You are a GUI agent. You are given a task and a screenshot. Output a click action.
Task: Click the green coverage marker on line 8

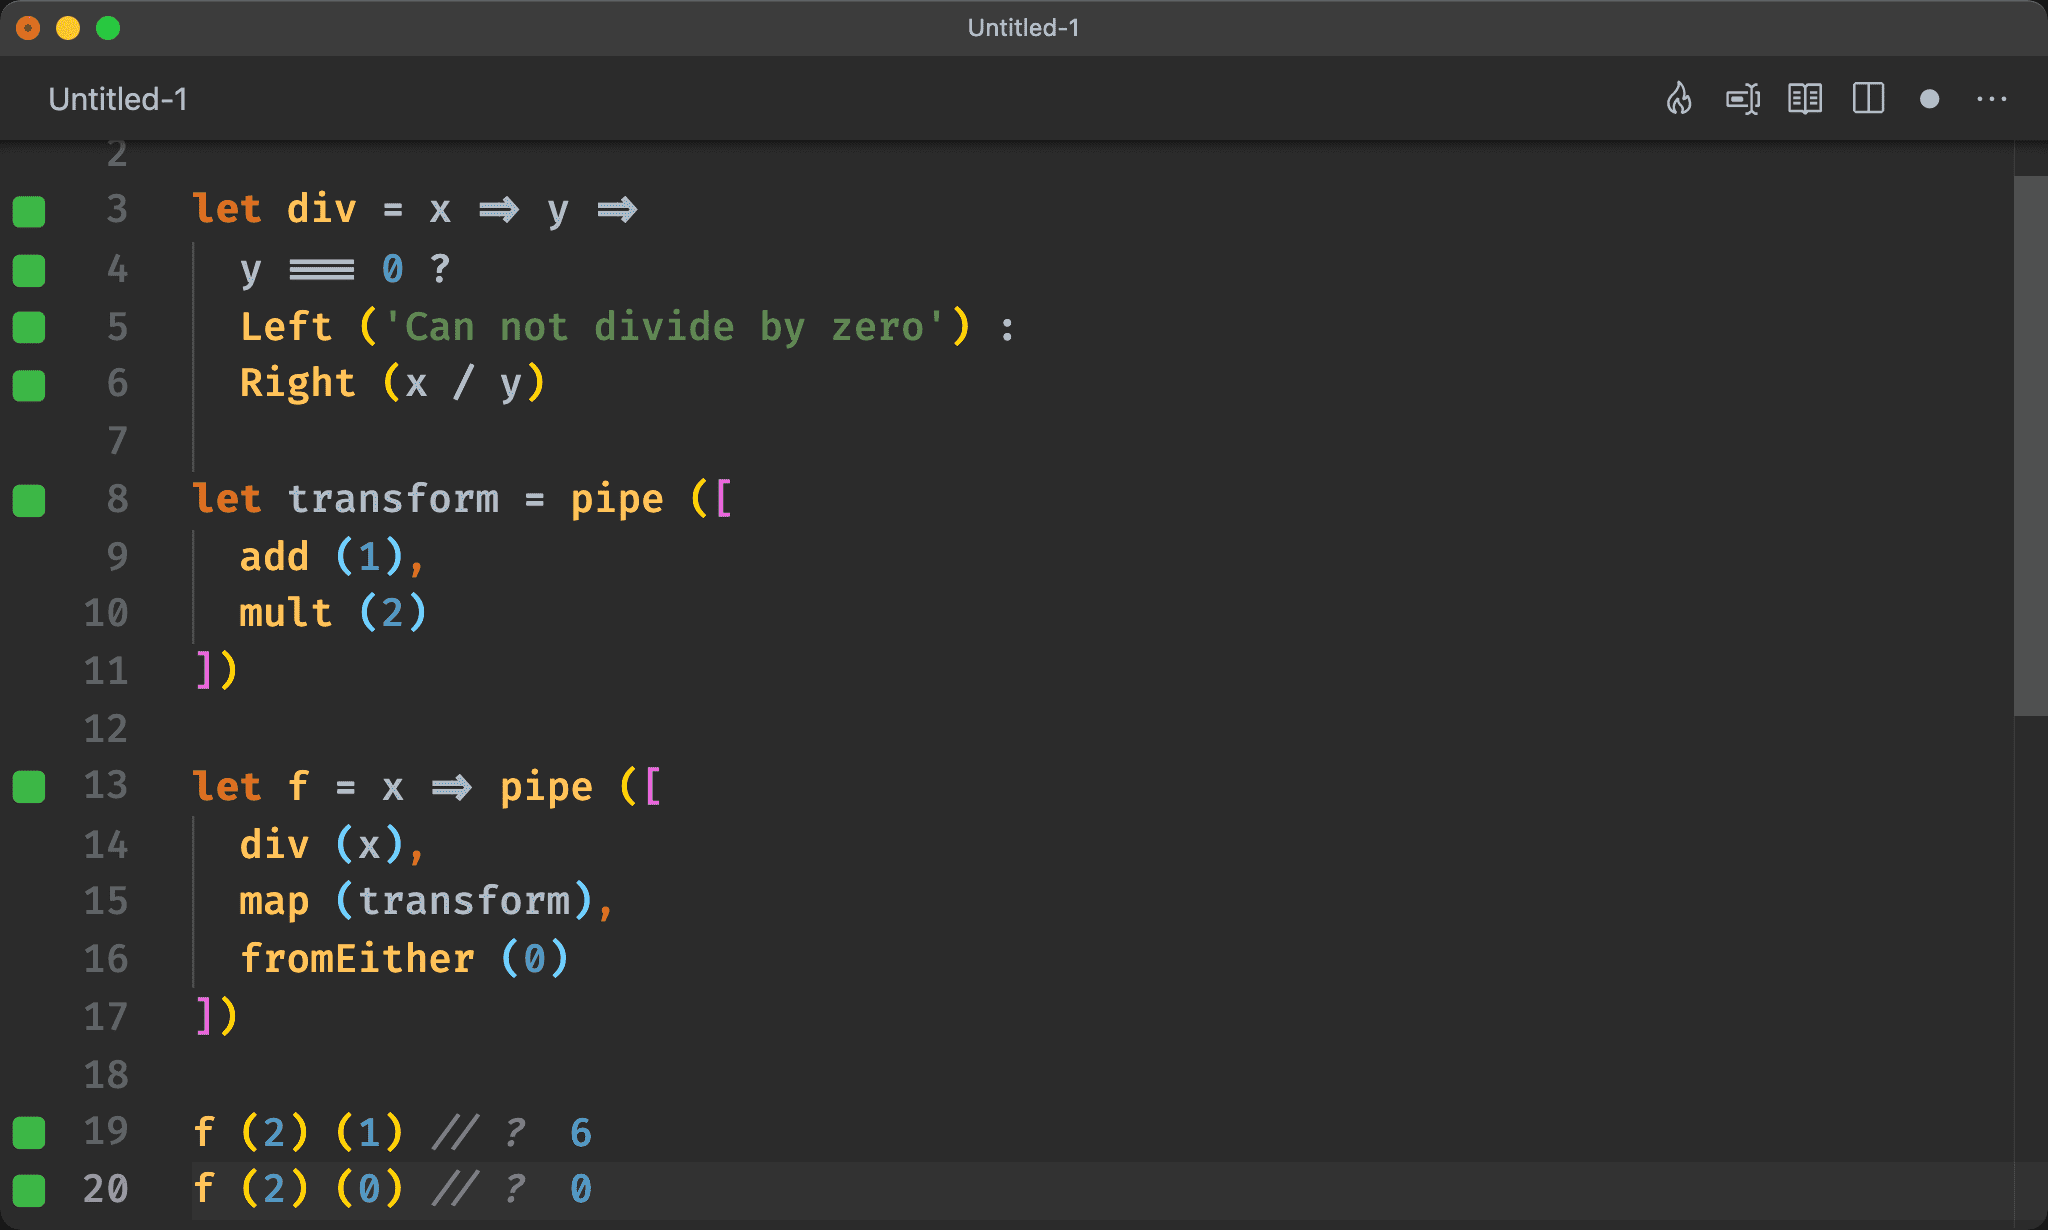pos(29,501)
